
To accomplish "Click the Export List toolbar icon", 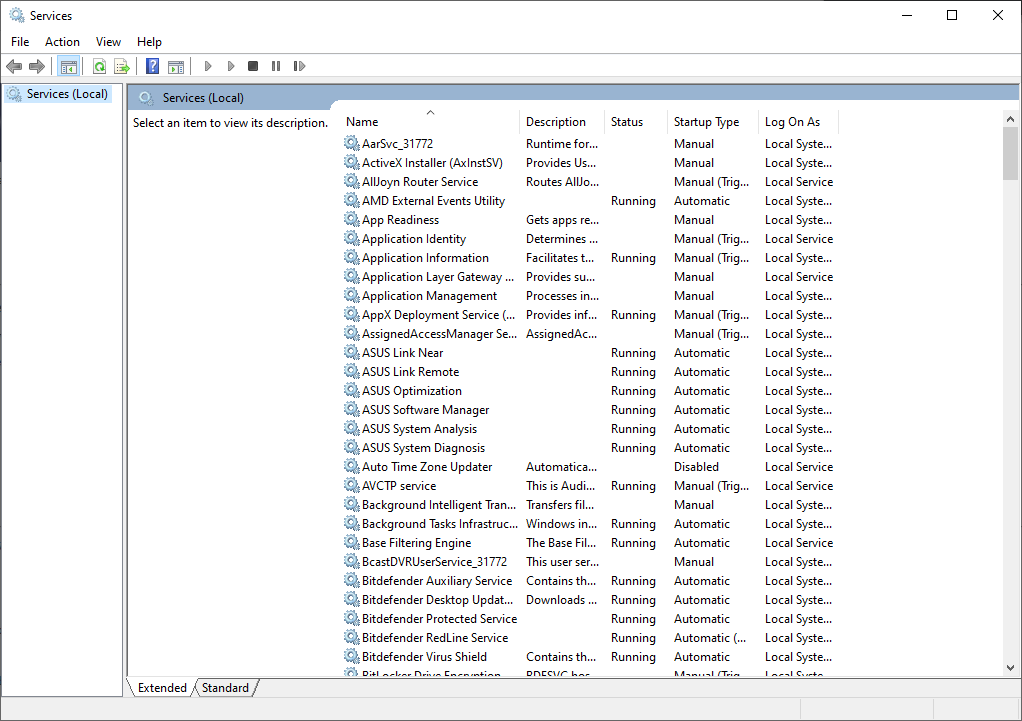I will point(122,66).
